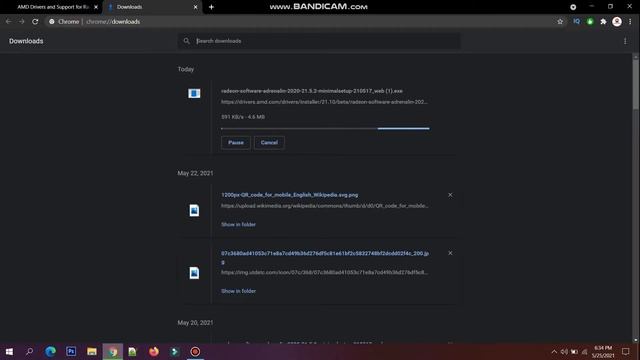The height and width of the screenshot is (360, 640).
Task: Click the radeon-software installer source URL
Action: point(324,102)
